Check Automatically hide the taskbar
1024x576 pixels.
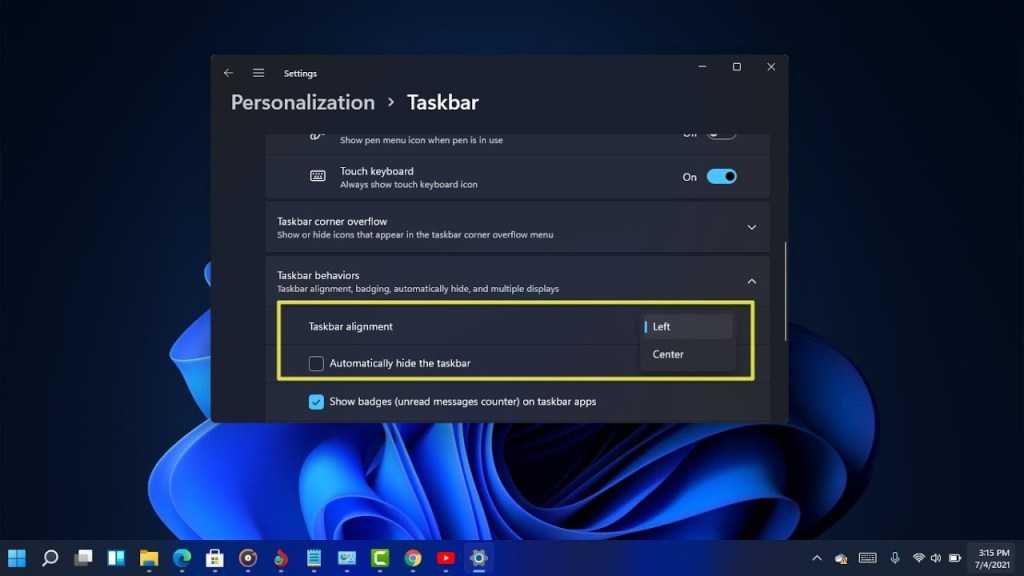316,363
